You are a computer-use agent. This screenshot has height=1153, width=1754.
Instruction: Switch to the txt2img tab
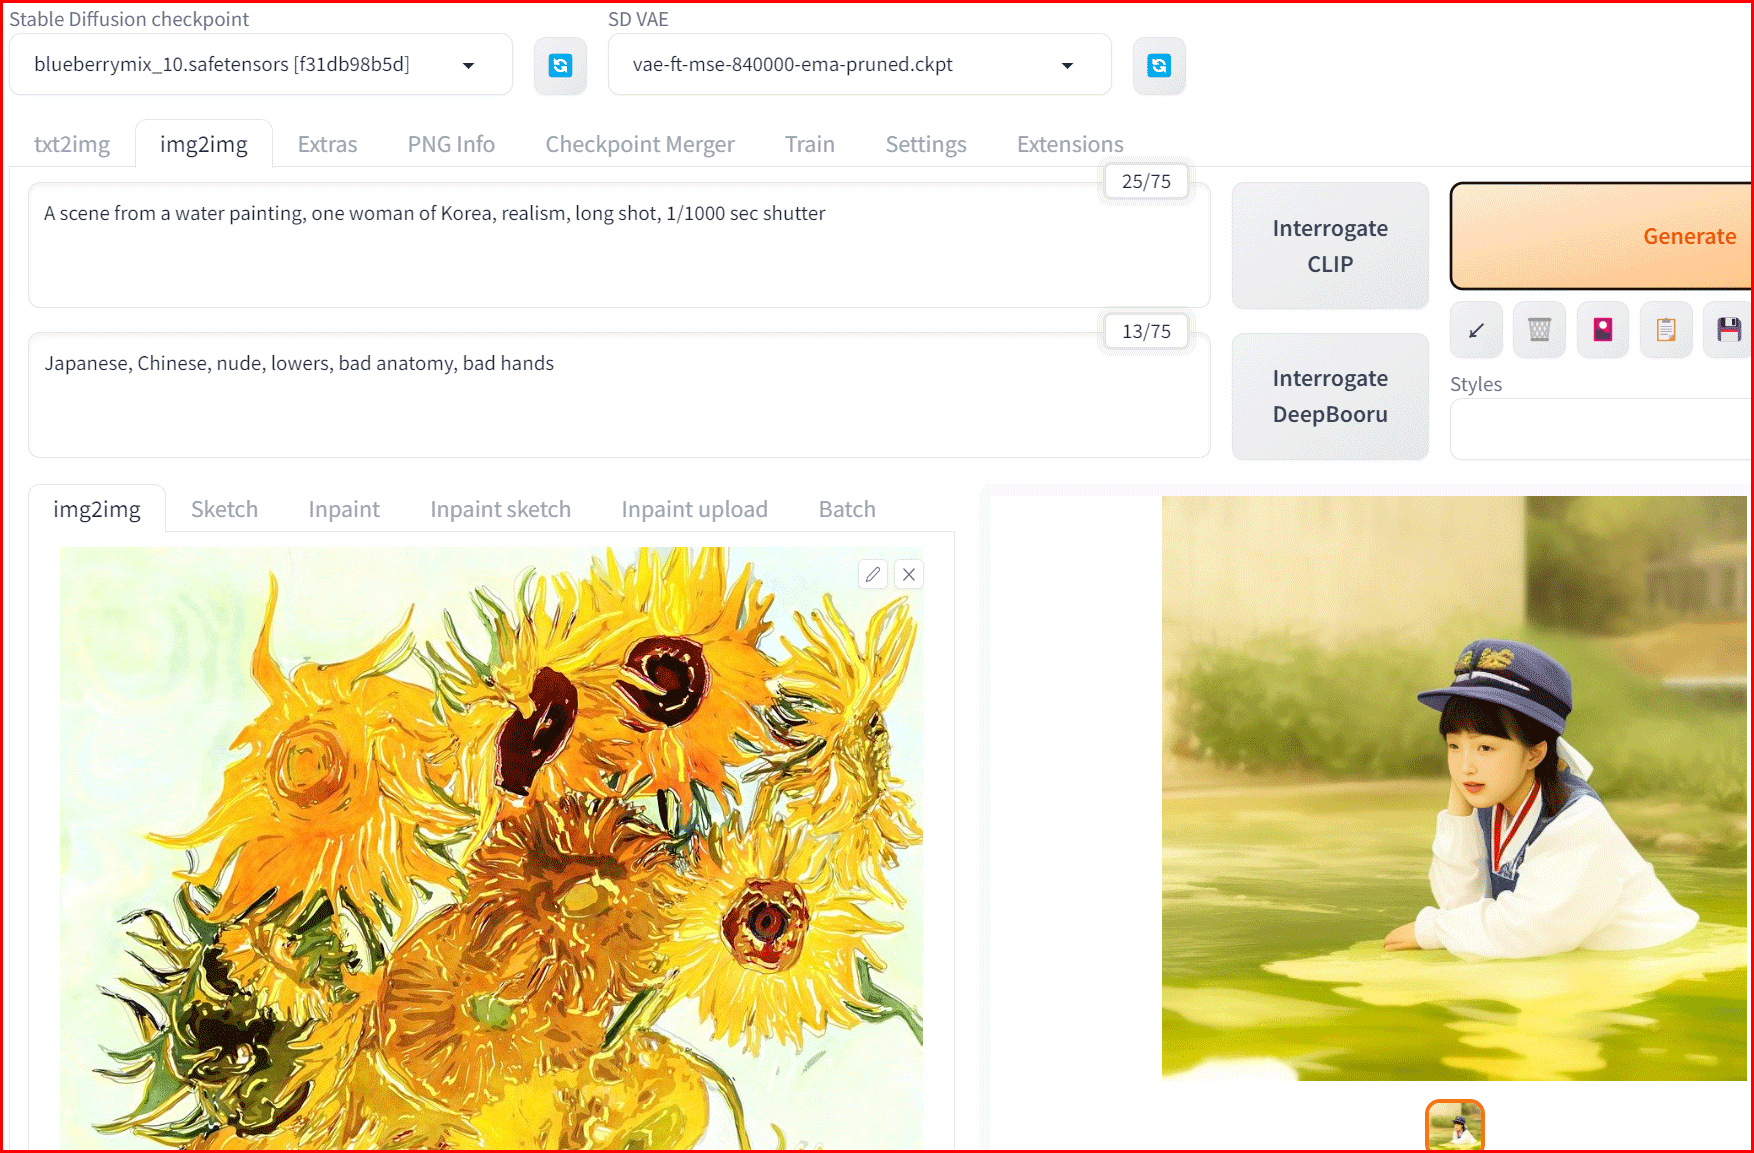(72, 144)
